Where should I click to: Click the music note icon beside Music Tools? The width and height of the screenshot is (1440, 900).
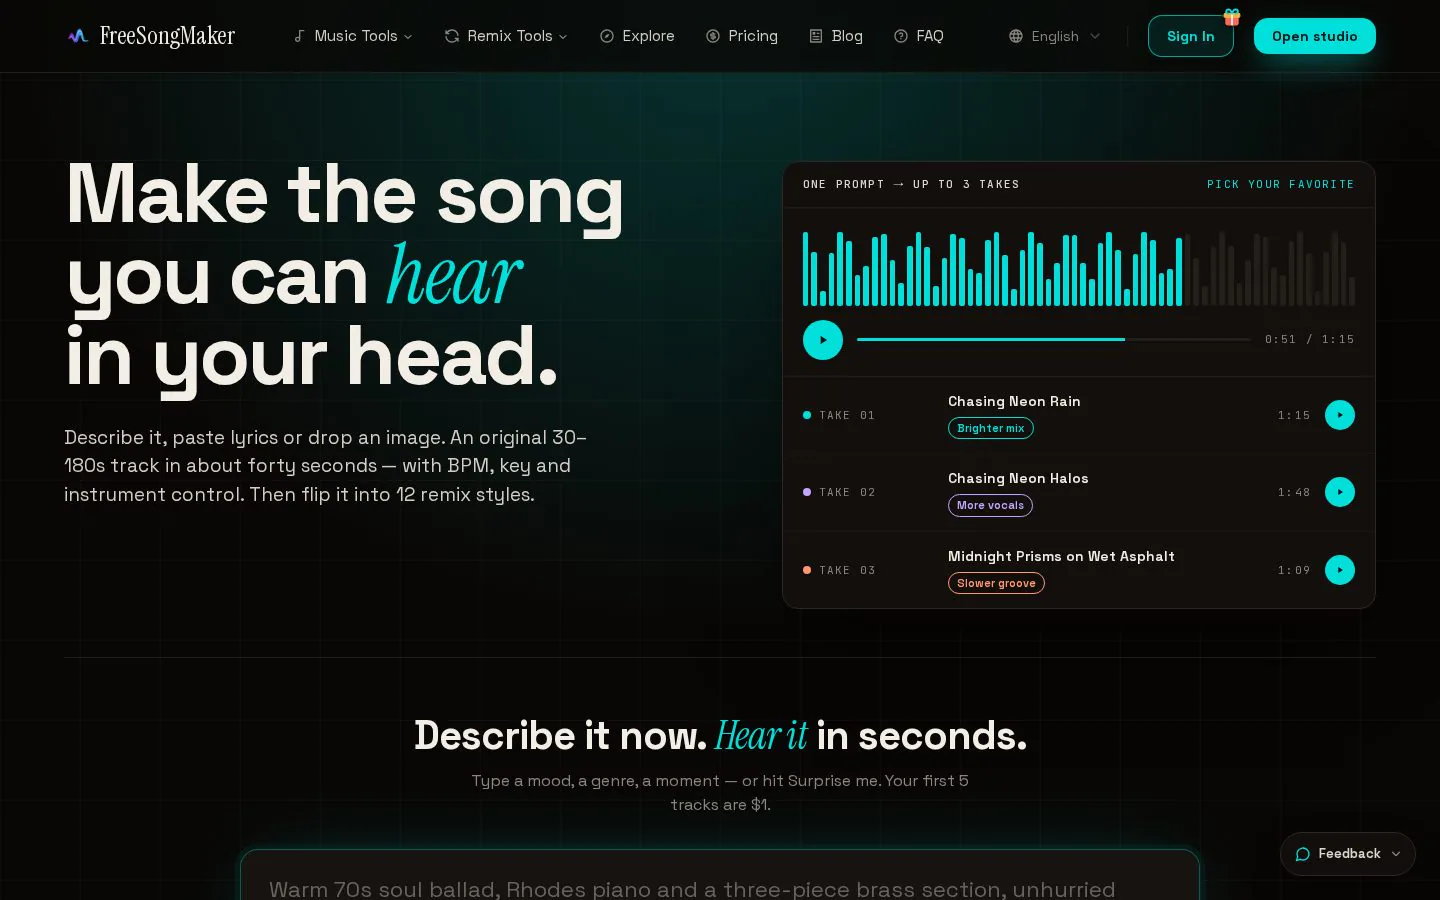[299, 36]
